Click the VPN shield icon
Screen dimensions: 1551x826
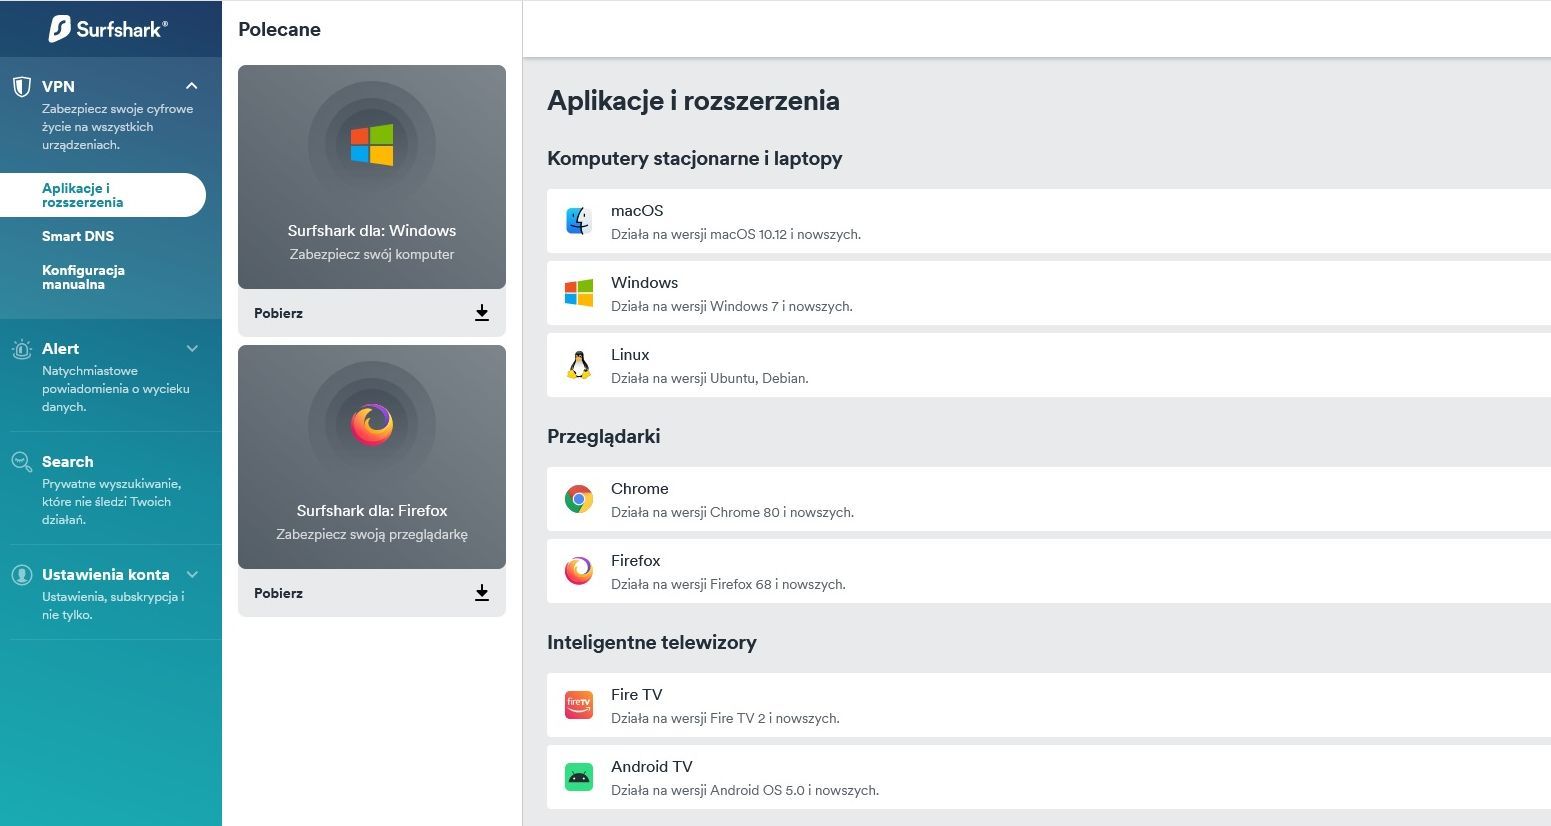21,87
